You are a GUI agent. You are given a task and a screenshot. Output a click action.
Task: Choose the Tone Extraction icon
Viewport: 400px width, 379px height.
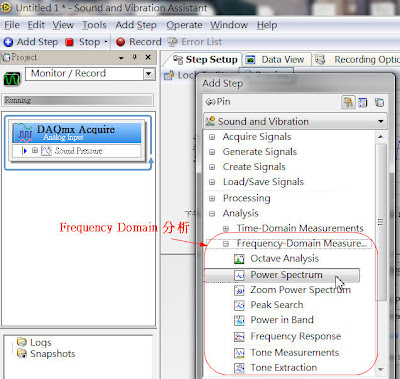pyautogui.click(x=239, y=368)
